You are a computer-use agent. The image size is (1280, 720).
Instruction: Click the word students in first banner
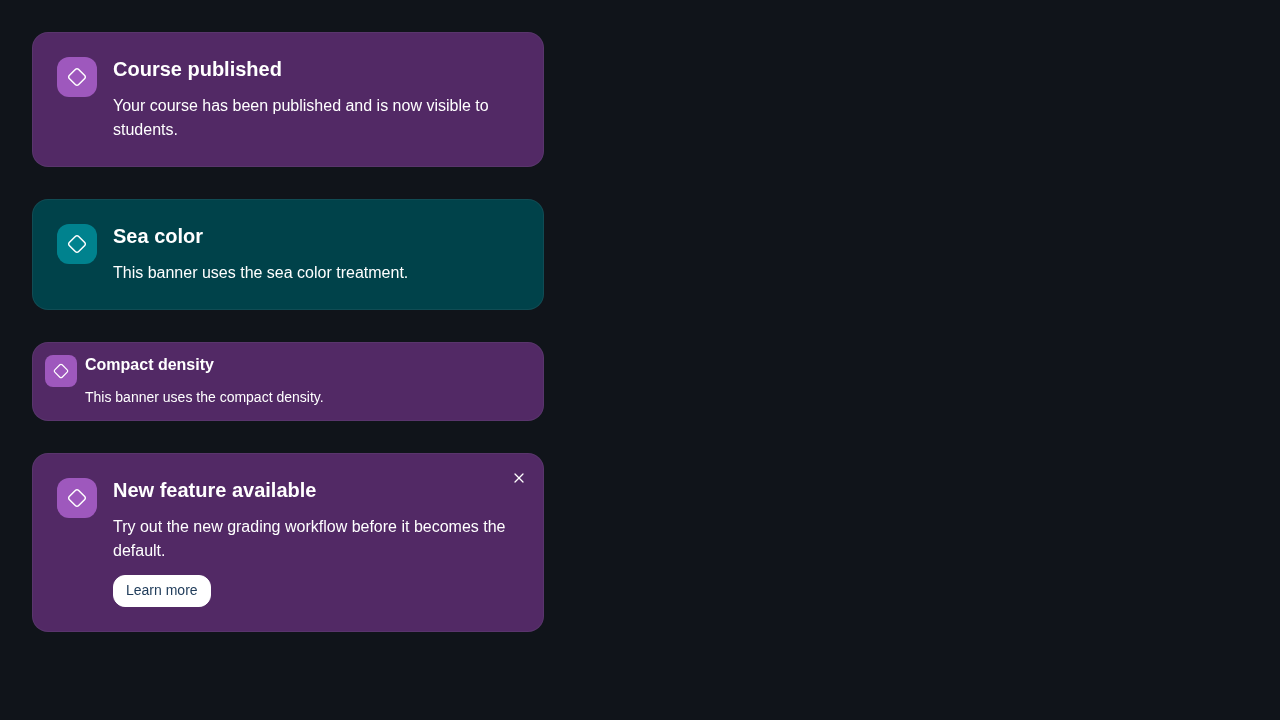pyautogui.click(x=143, y=130)
